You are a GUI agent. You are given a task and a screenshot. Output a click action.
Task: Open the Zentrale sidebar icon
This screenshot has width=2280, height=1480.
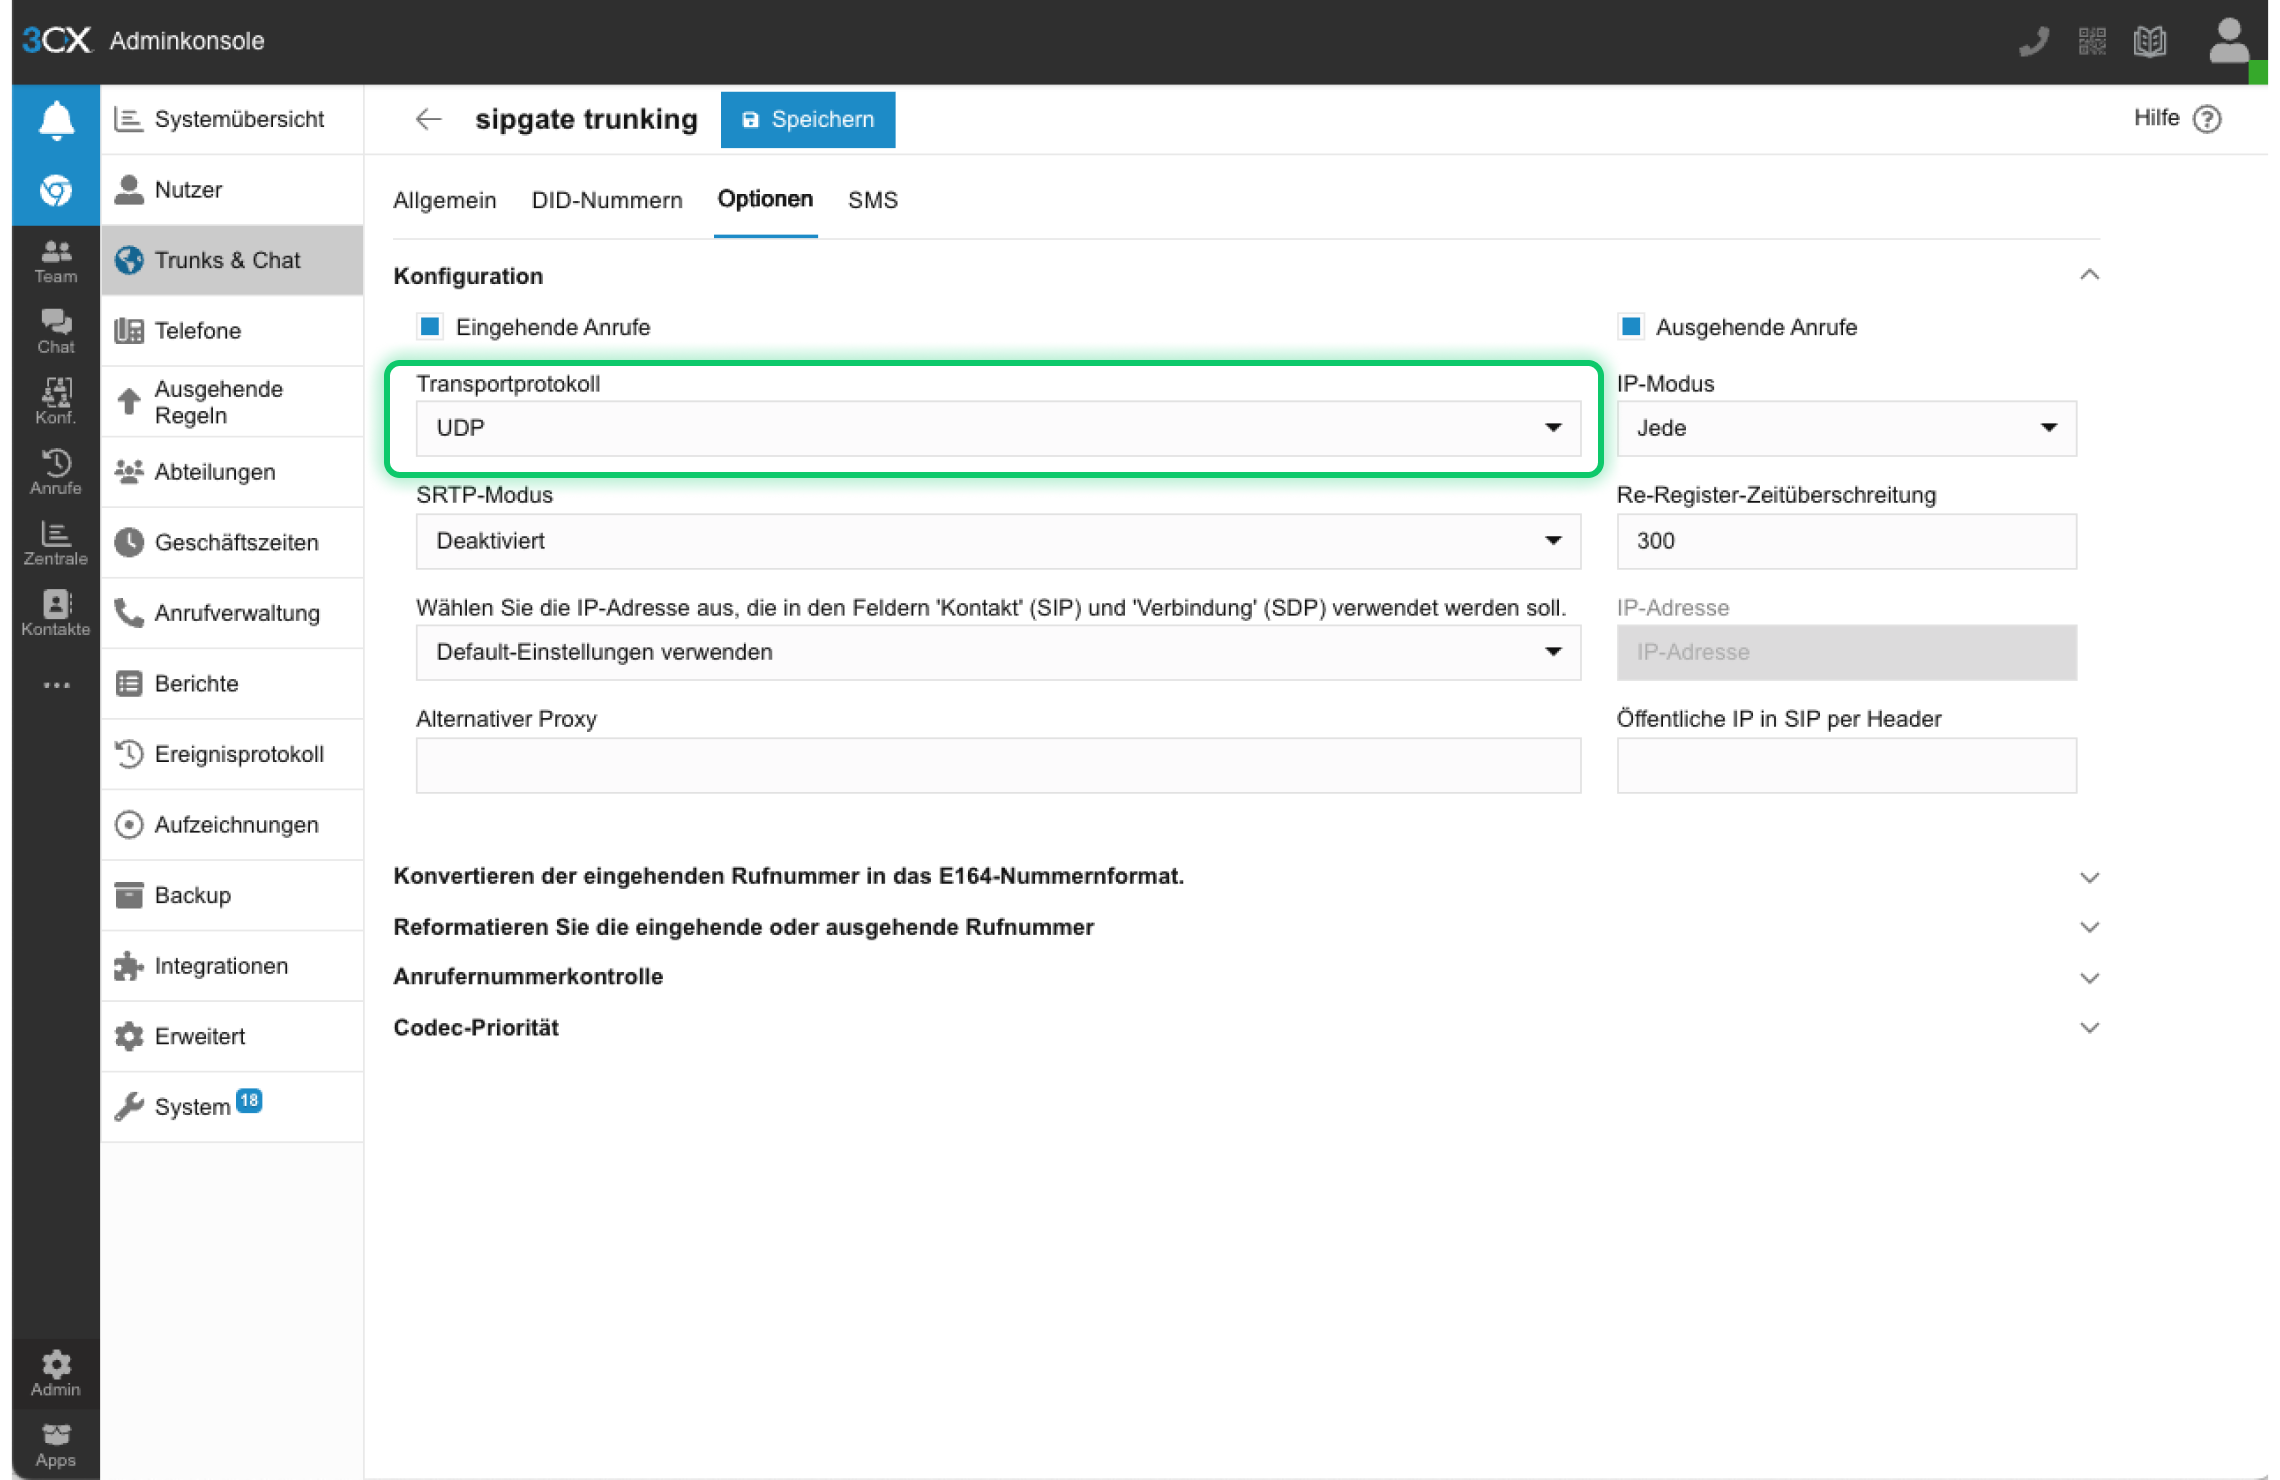(56, 543)
